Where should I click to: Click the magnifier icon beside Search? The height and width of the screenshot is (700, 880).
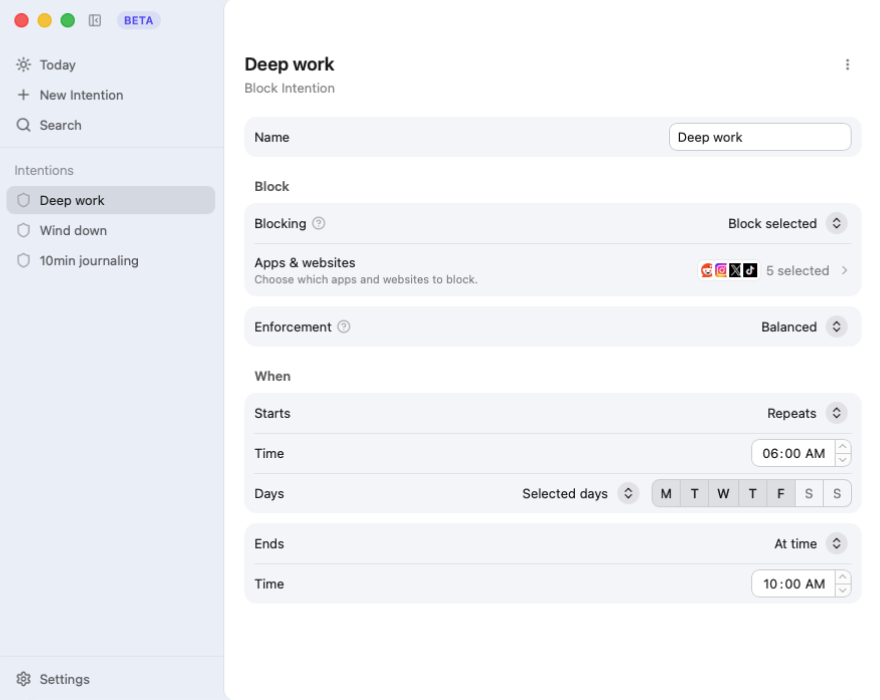(24, 125)
